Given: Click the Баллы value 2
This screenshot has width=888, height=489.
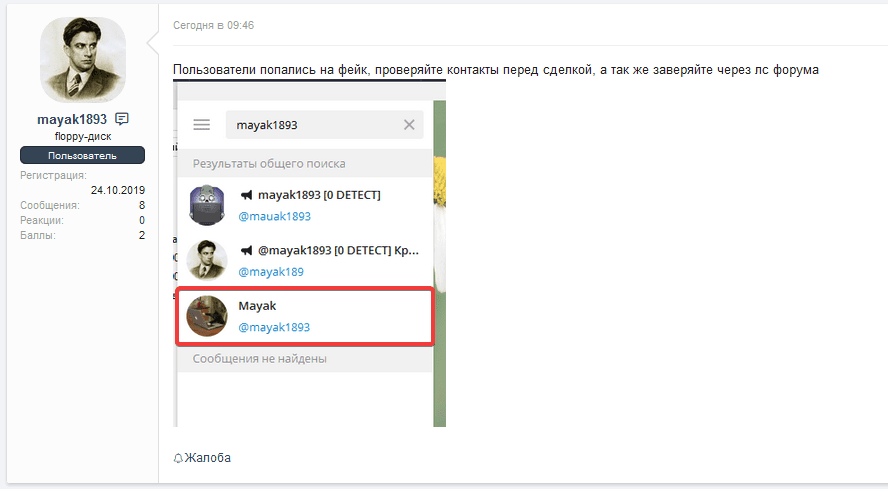Looking at the screenshot, I should pyautogui.click(x=142, y=235).
